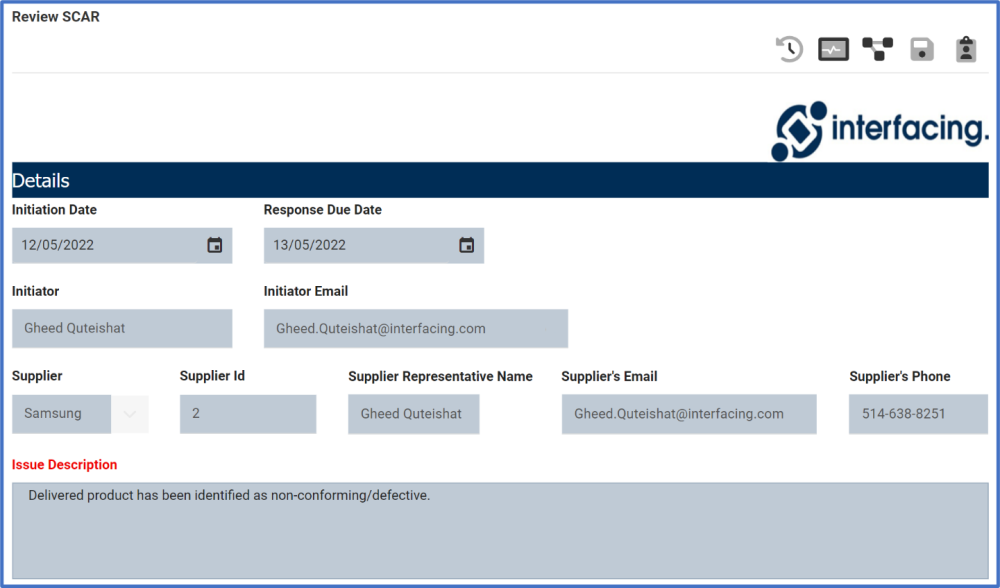Open the workflow diagram icon
This screenshot has height=588, width=1000.
[x=878, y=49]
